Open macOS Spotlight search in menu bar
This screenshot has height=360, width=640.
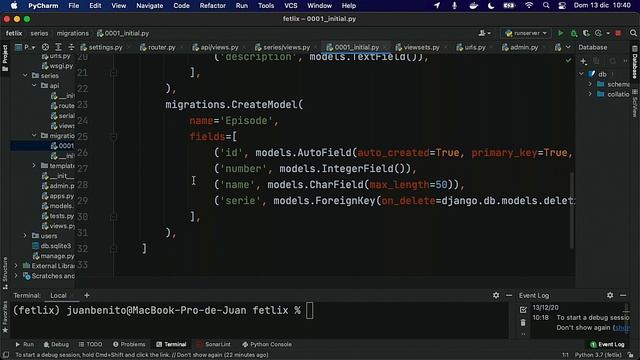point(546,6)
